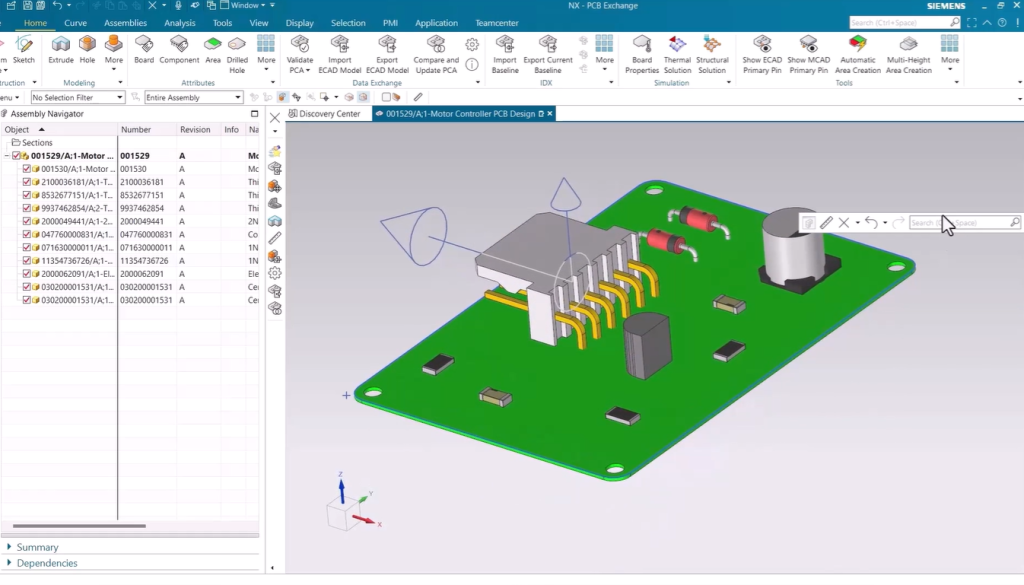Select the Sketch tool
Image resolution: width=1024 pixels, height=585 pixels.
tap(24, 50)
